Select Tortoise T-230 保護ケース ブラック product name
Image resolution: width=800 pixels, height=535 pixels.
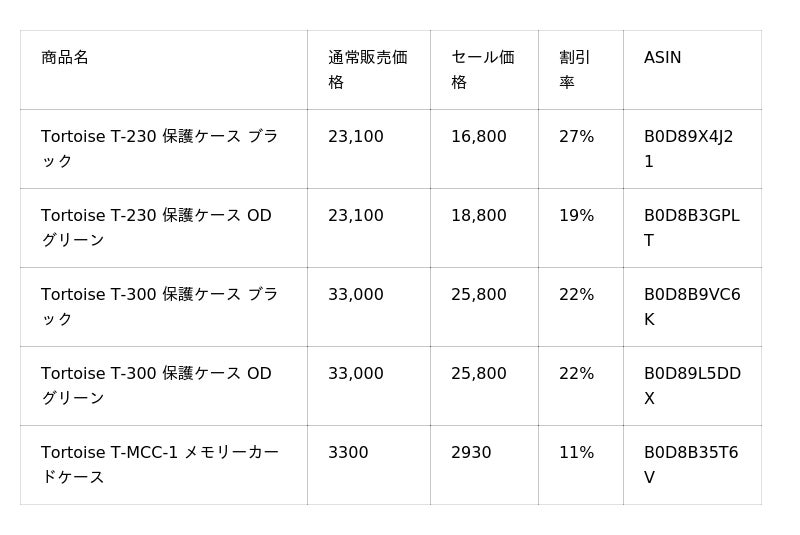(x=159, y=149)
